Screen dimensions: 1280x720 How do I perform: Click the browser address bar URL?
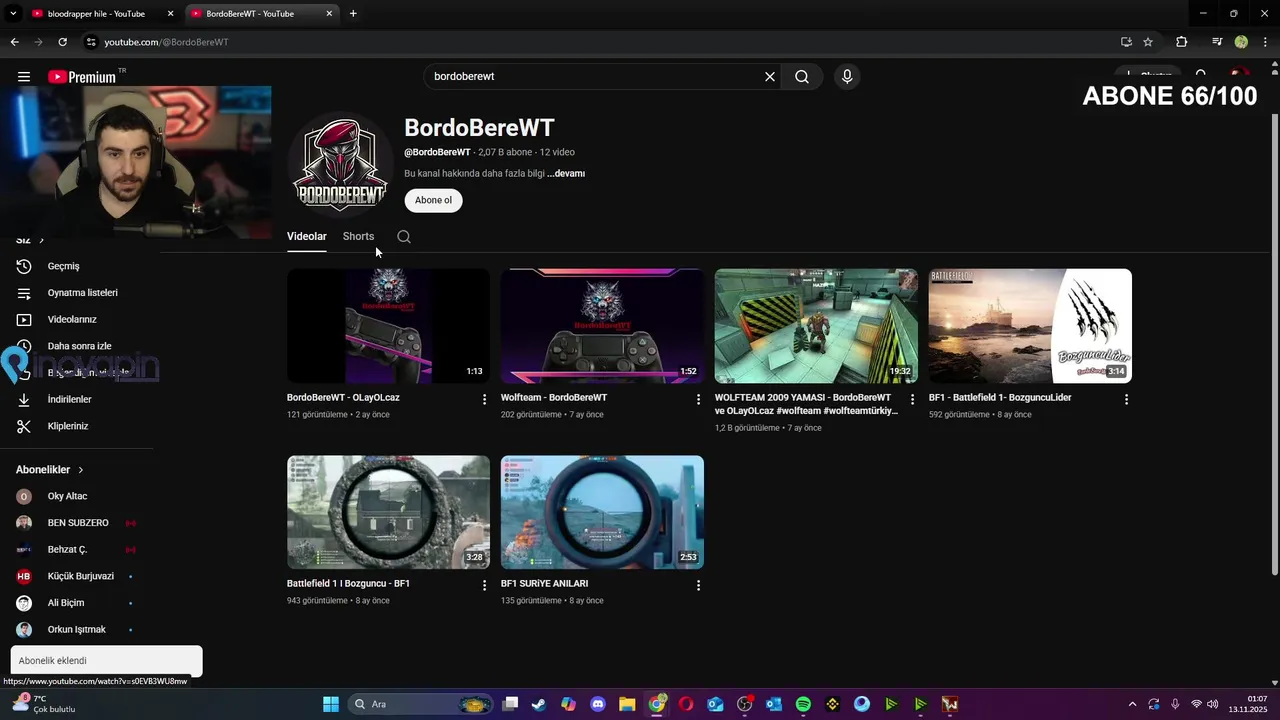coord(166,42)
